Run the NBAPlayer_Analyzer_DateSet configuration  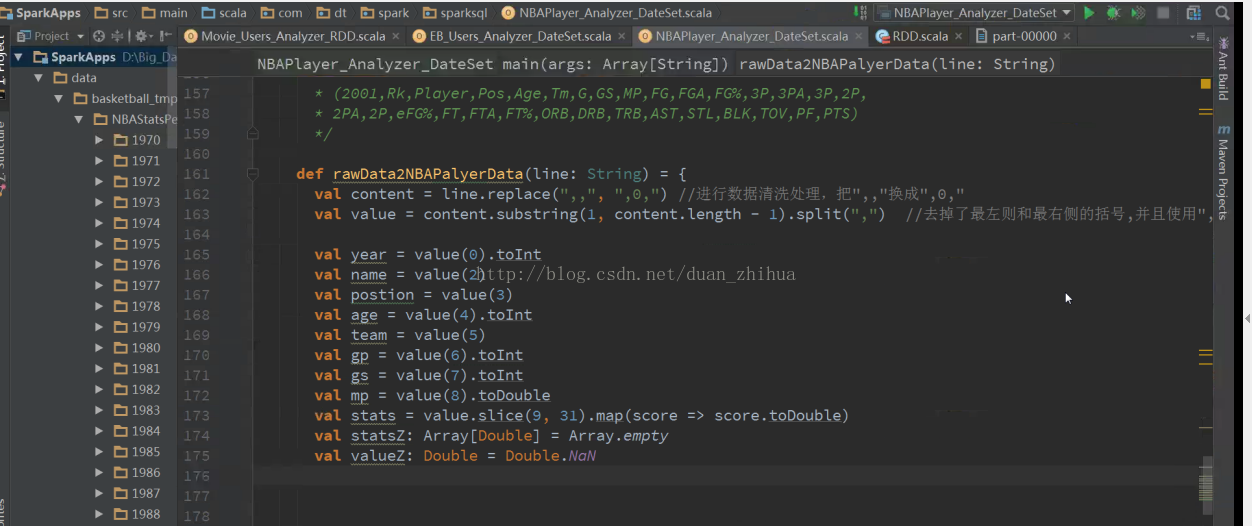[1089, 13]
